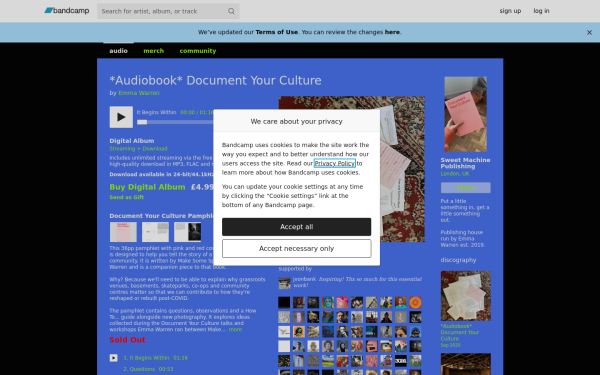Open last orange avatar in first supporter row

point(415,302)
